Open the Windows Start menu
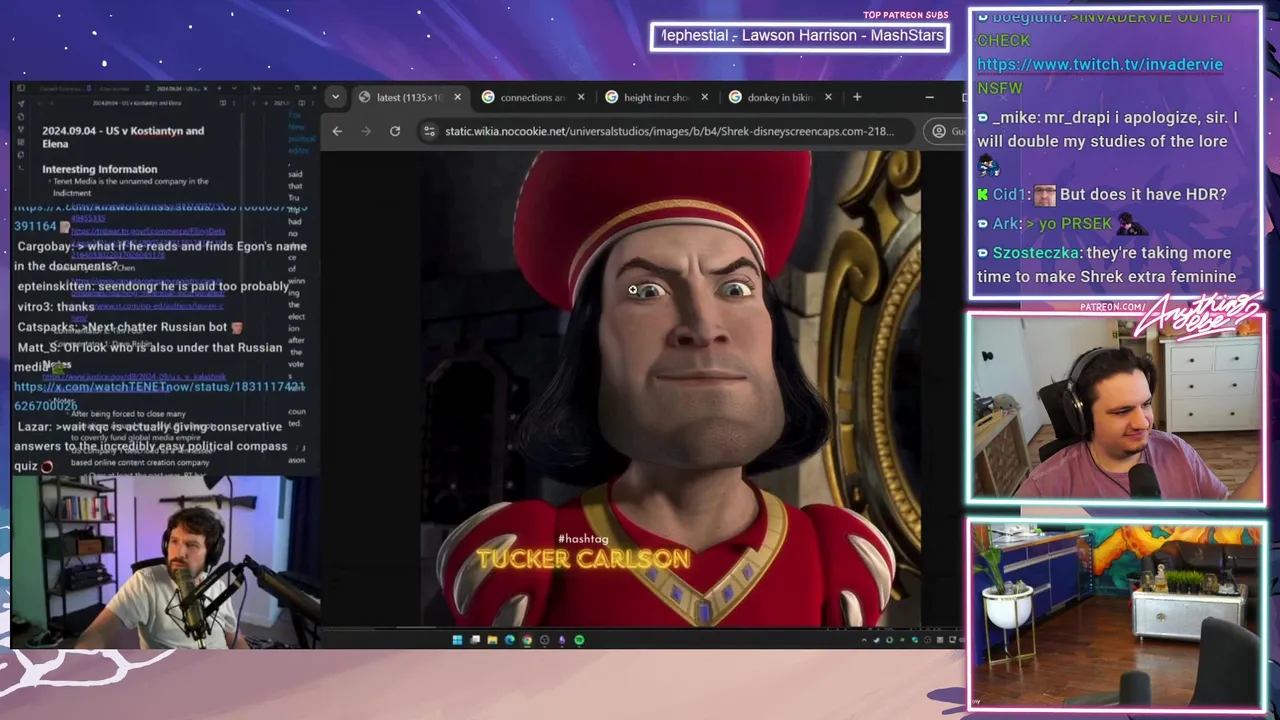 457,640
